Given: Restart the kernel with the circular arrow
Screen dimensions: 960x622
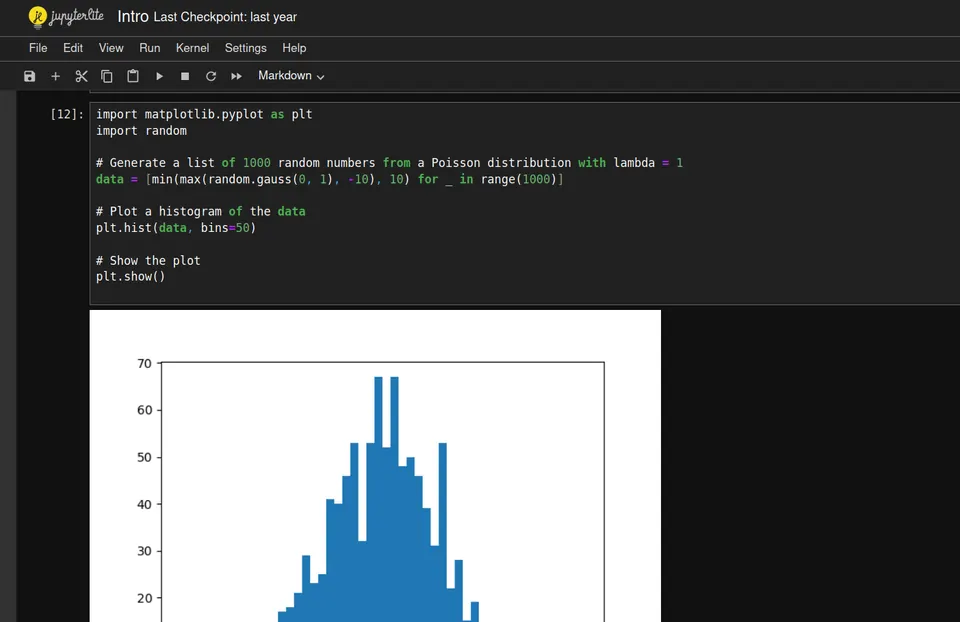Looking at the screenshot, I should tap(211, 76).
